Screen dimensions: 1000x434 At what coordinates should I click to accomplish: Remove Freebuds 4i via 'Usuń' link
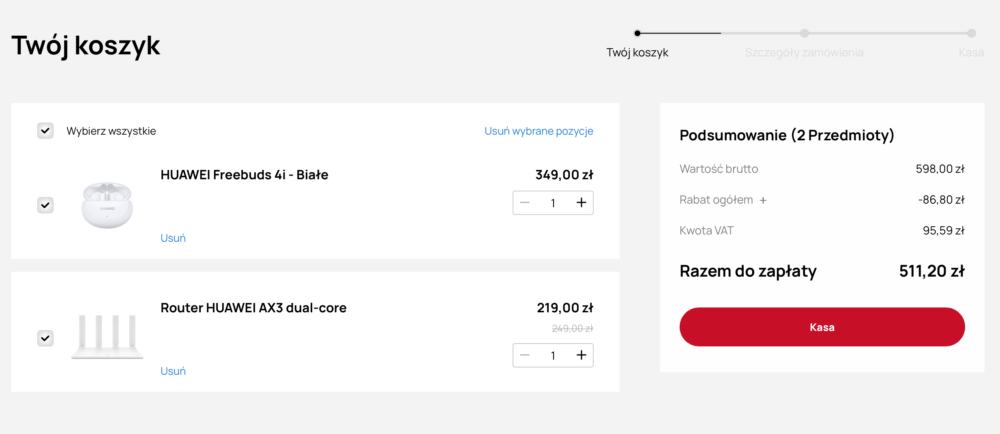tap(173, 238)
